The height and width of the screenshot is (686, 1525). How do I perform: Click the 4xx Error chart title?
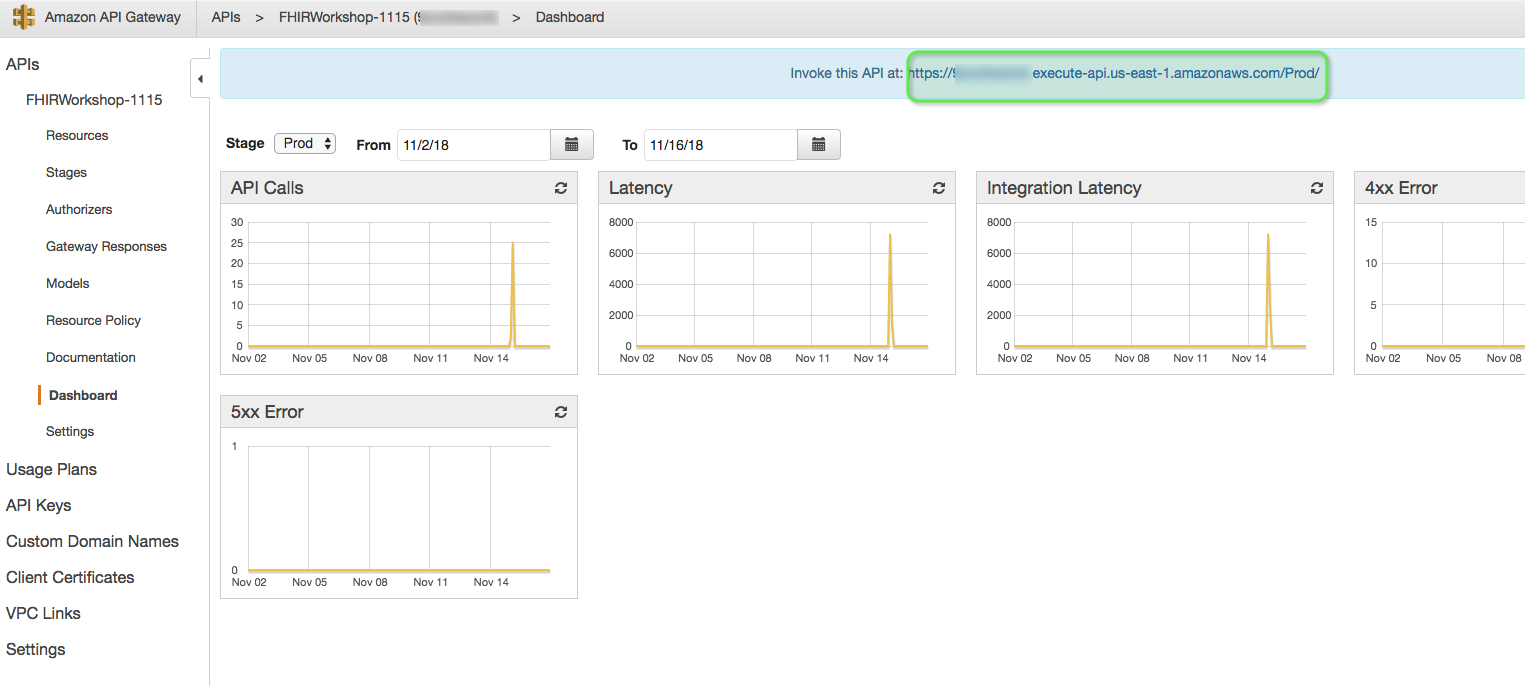point(1401,188)
